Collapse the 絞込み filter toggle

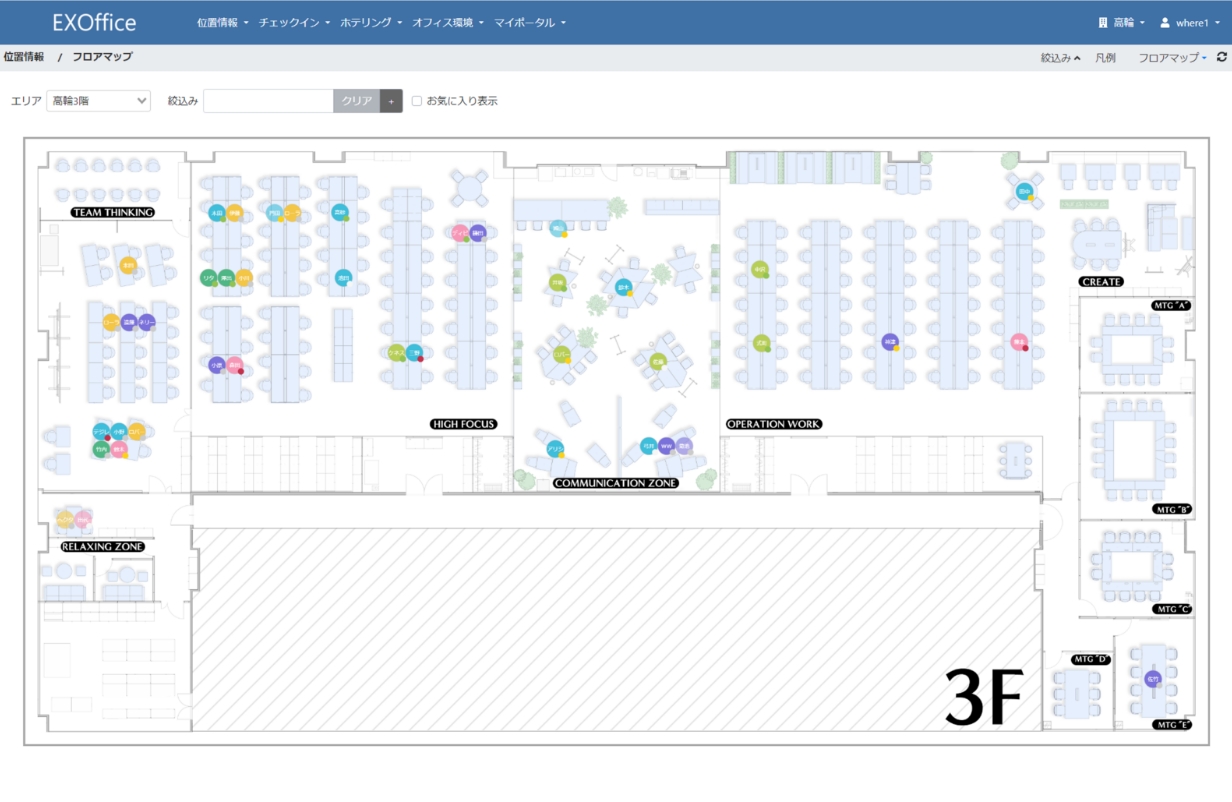click(1060, 58)
